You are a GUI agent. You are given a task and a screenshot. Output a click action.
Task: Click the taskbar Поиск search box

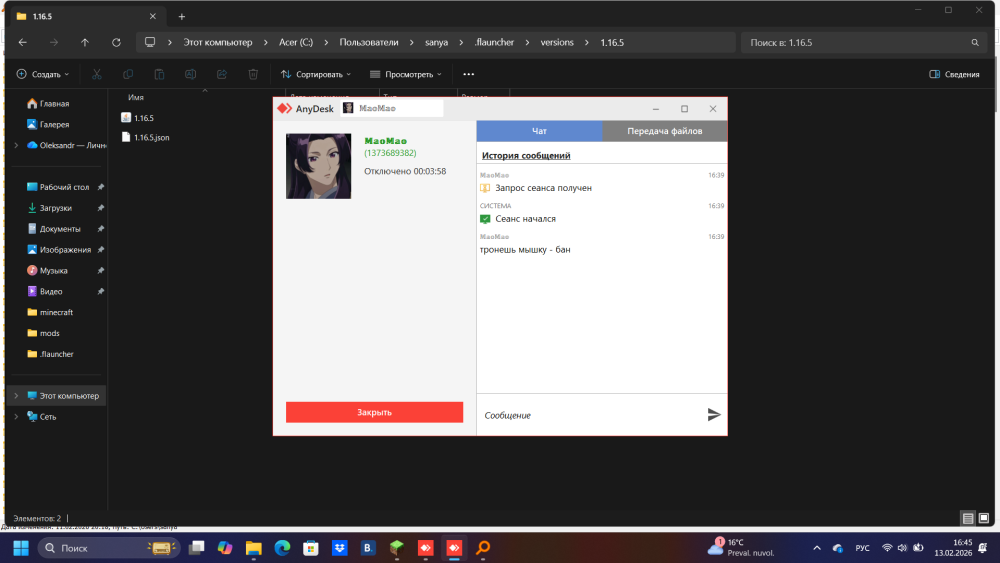tap(109, 548)
